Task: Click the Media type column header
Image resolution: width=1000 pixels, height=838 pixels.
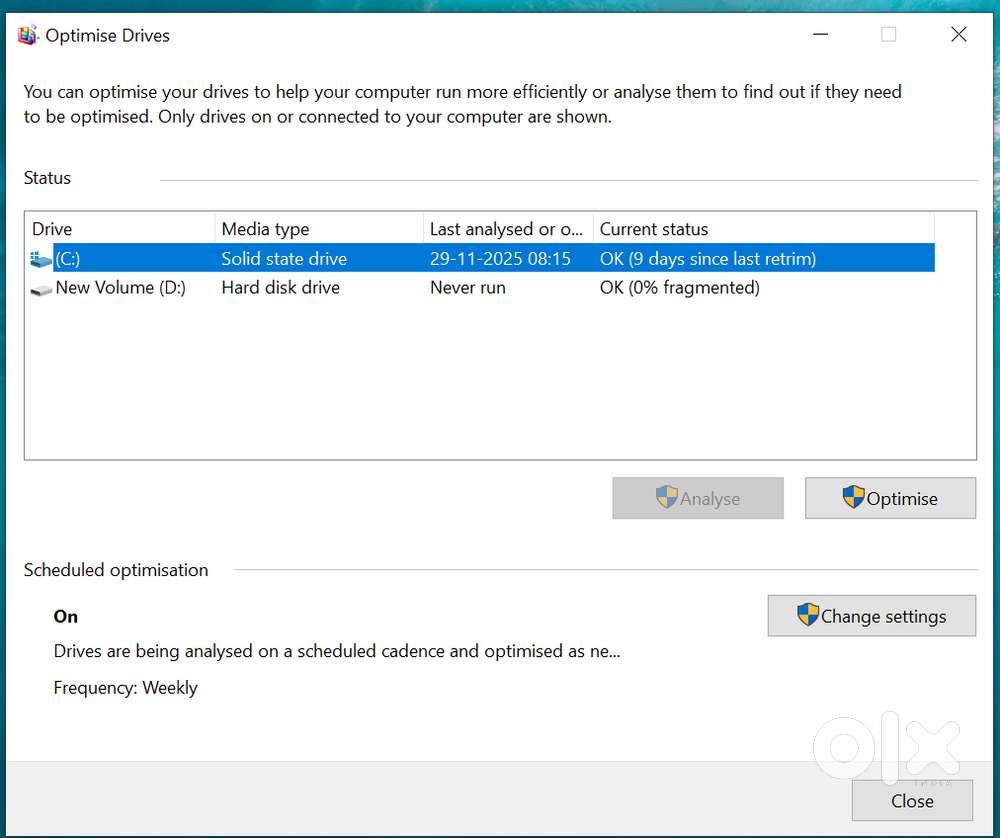Action: [318, 229]
